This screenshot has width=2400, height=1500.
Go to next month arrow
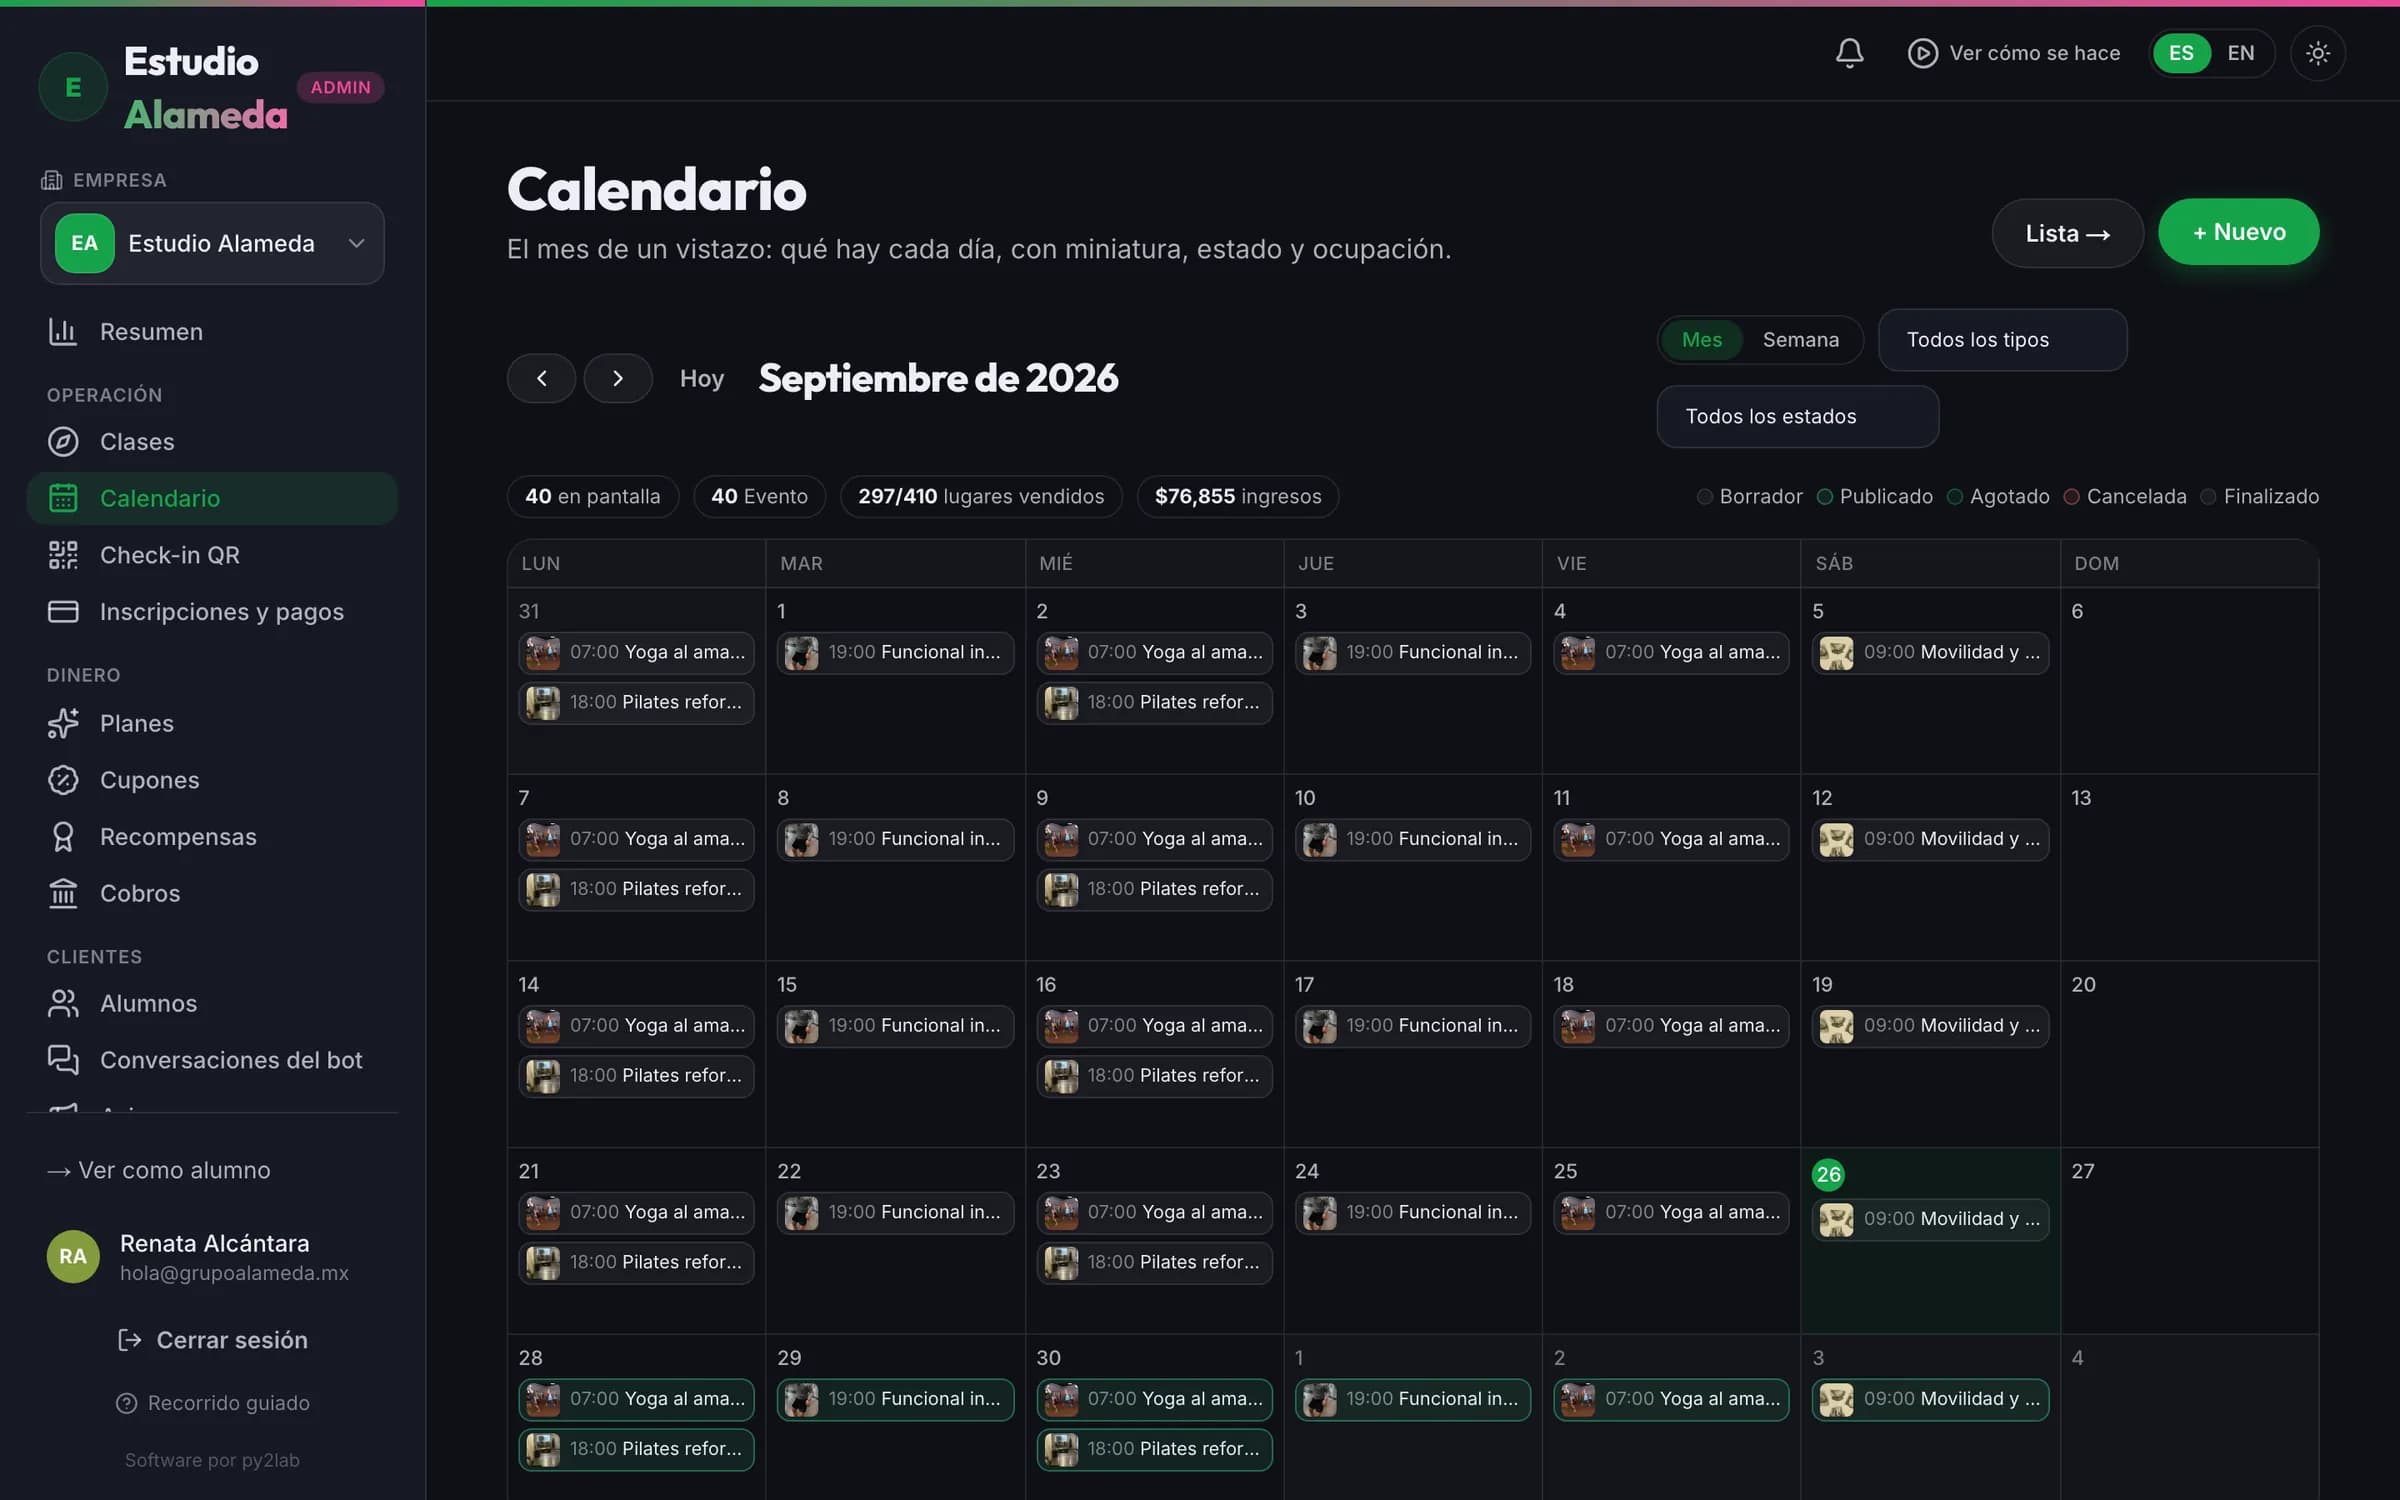click(x=618, y=378)
